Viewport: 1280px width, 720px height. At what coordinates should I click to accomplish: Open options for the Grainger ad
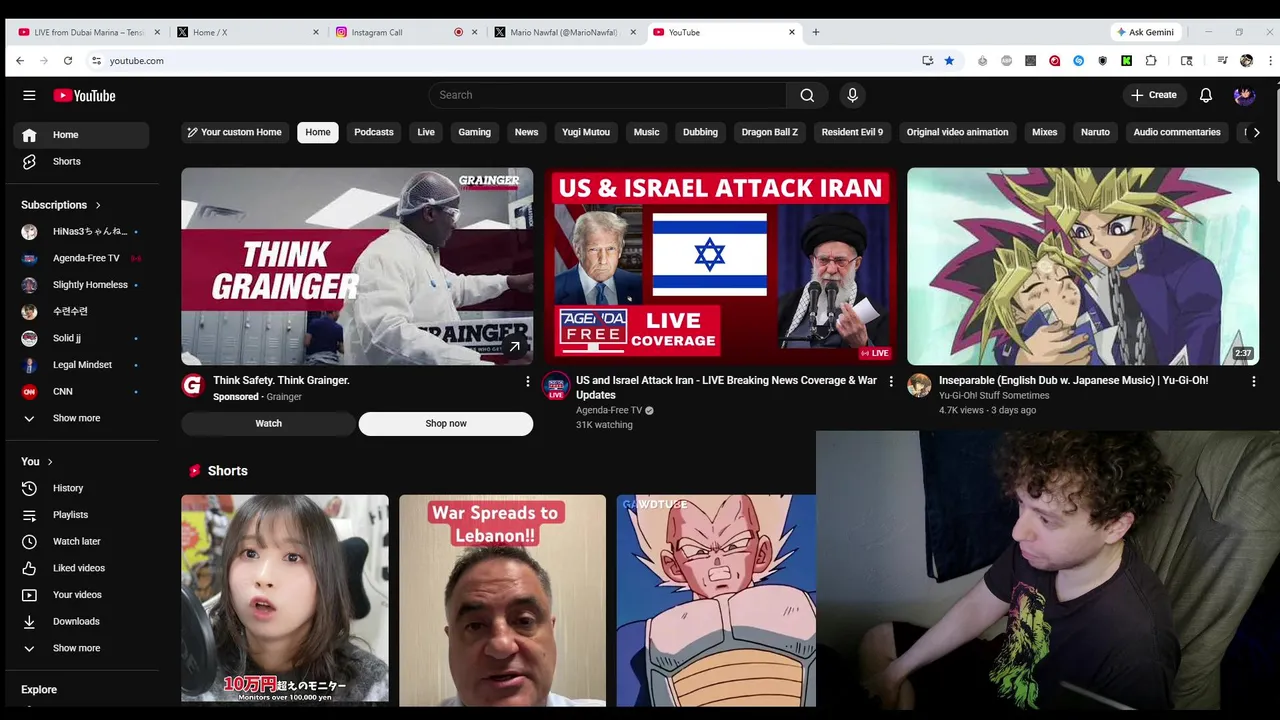(x=528, y=381)
